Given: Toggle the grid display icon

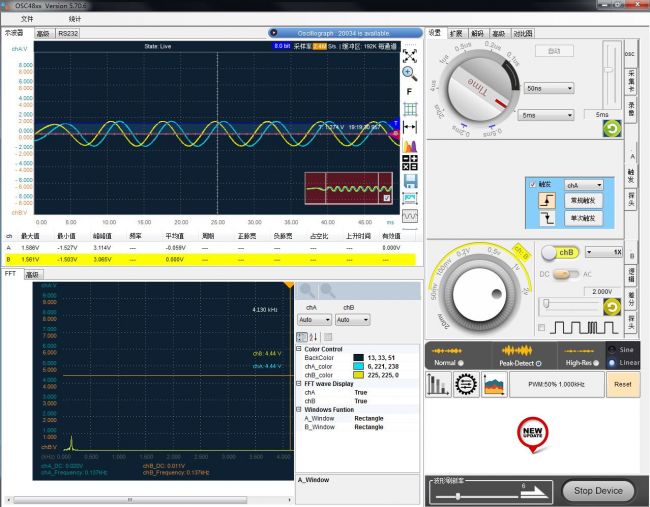Looking at the screenshot, I should pos(410,109).
